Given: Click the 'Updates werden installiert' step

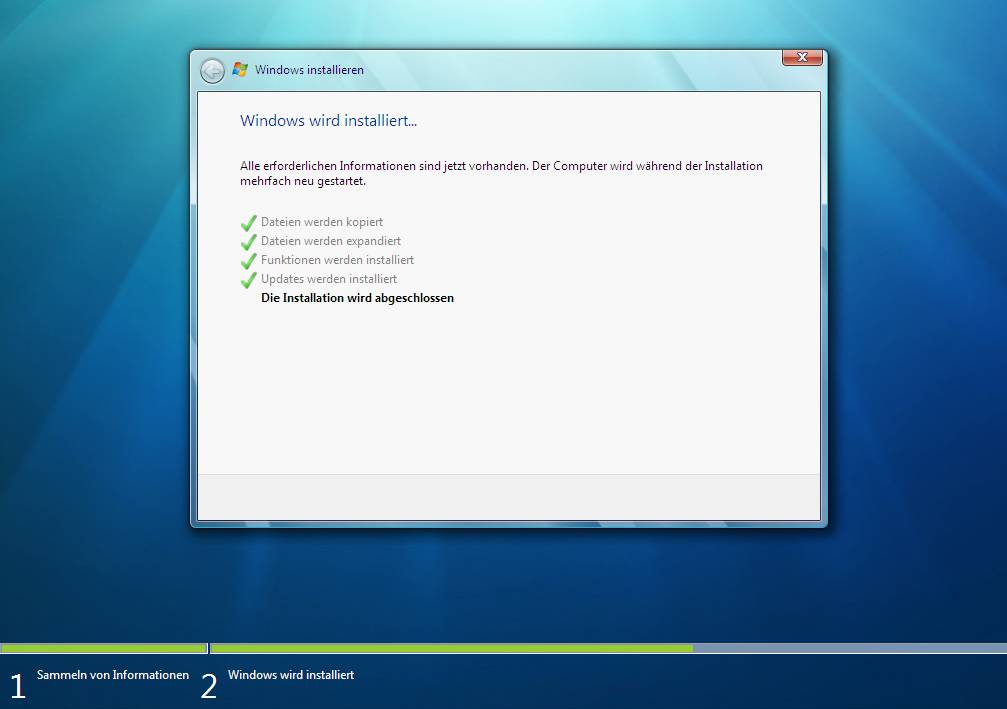Looking at the screenshot, I should click(x=329, y=279).
